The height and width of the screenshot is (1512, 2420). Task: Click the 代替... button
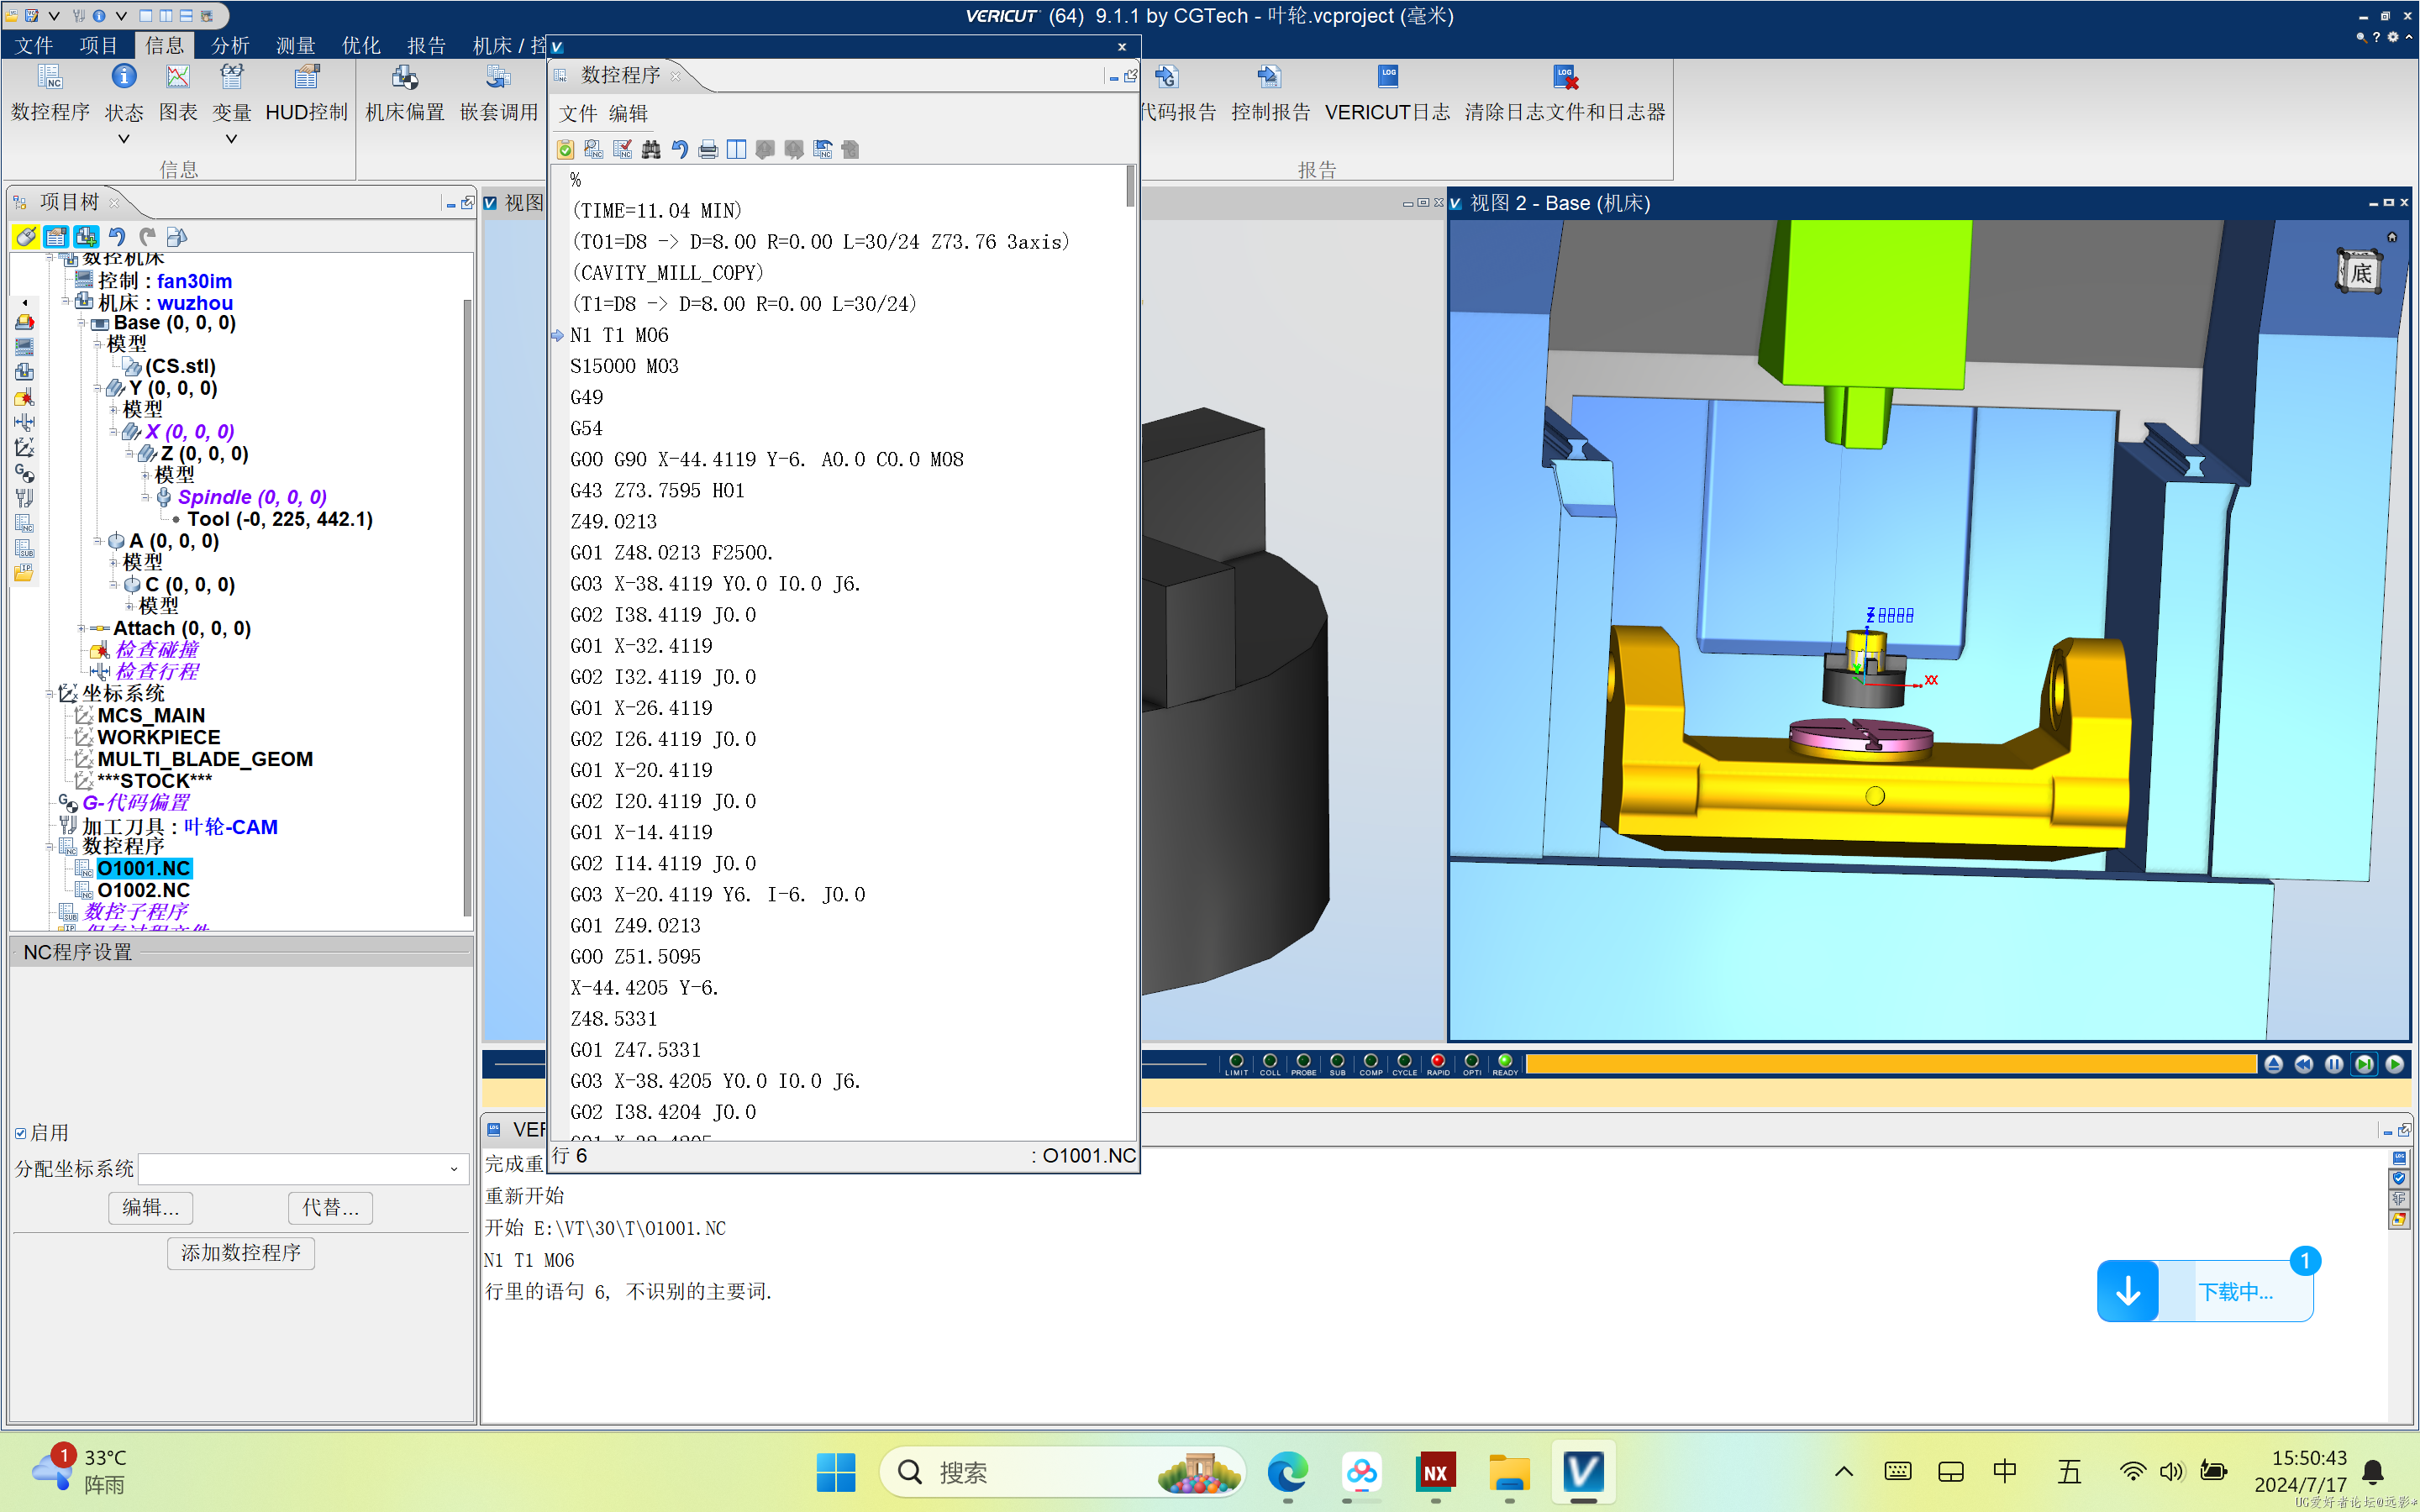coord(331,1208)
